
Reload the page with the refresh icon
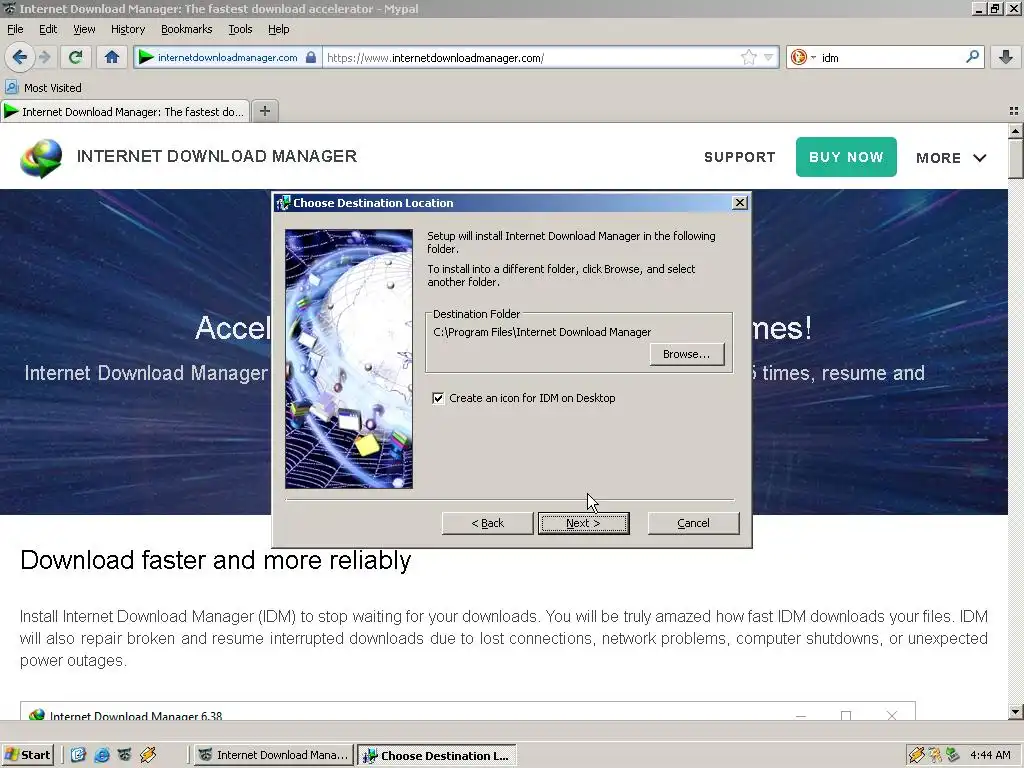click(x=75, y=57)
